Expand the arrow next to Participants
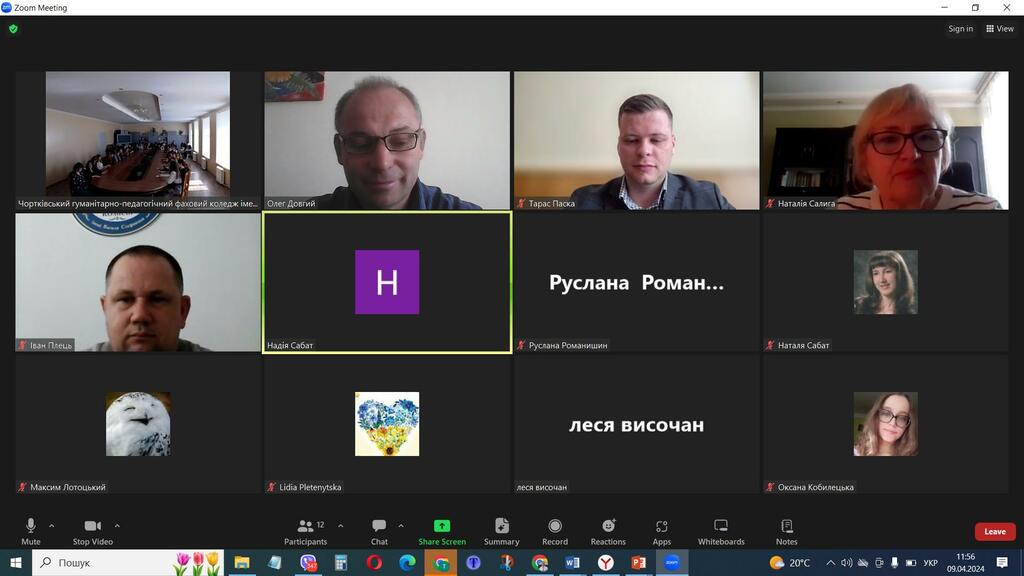This screenshot has height=576, width=1024. coord(341,525)
